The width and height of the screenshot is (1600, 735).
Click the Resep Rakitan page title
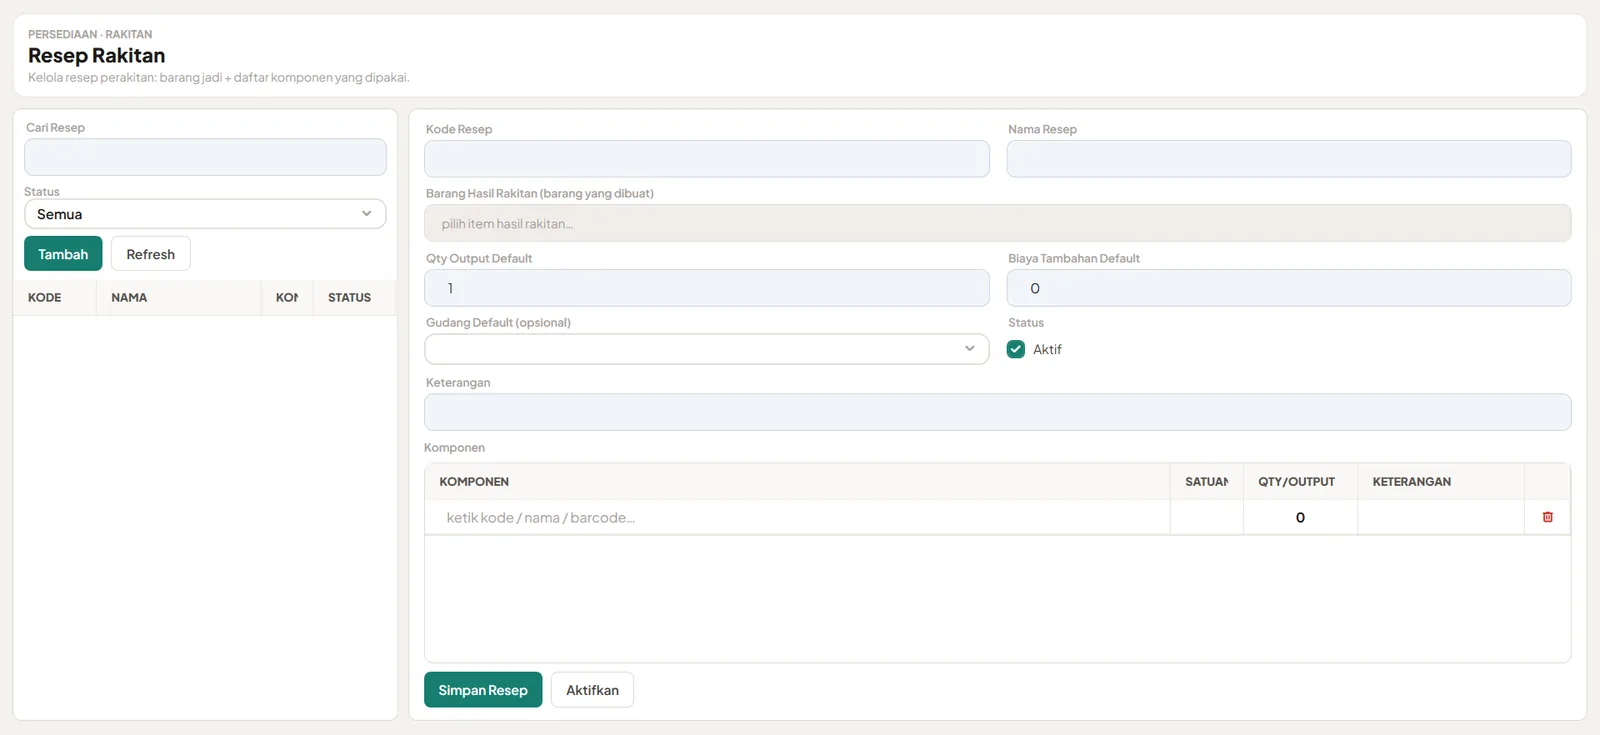(x=97, y=55)
